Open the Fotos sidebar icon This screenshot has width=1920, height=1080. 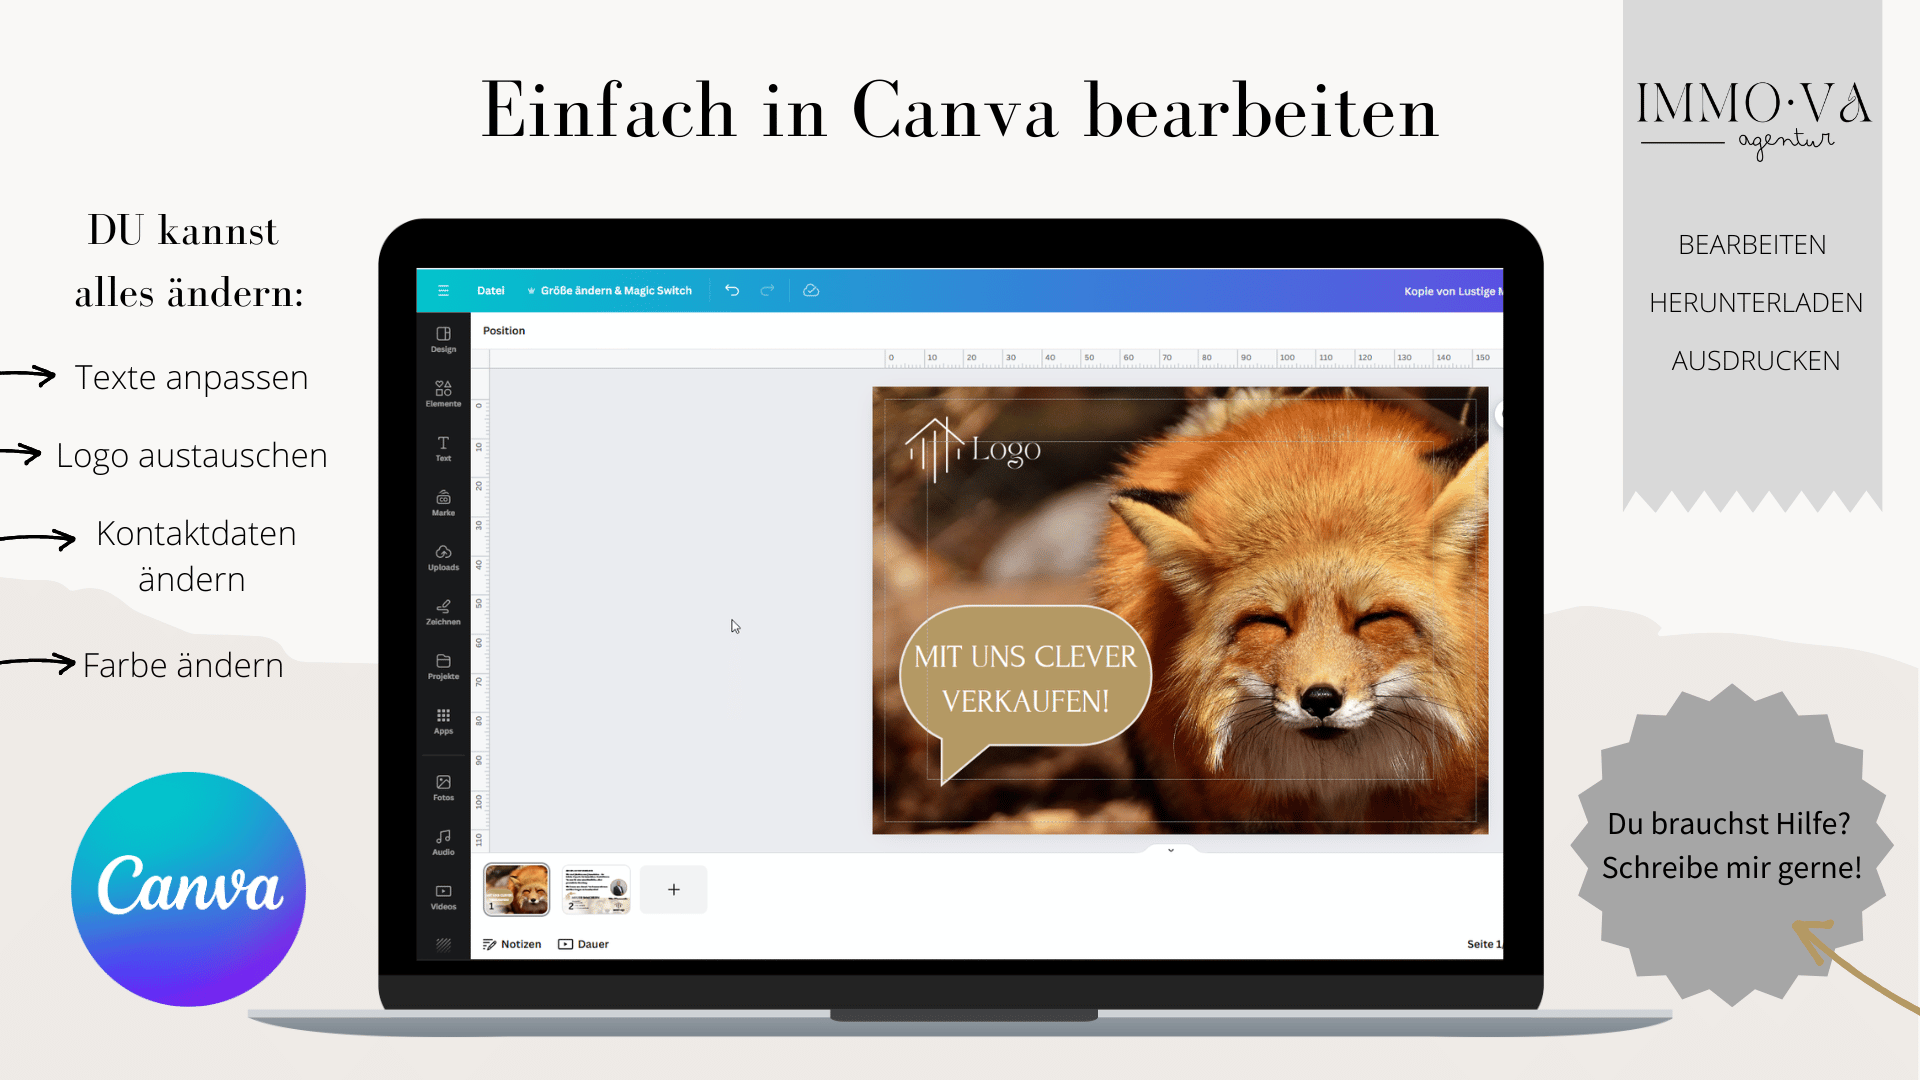443,787
